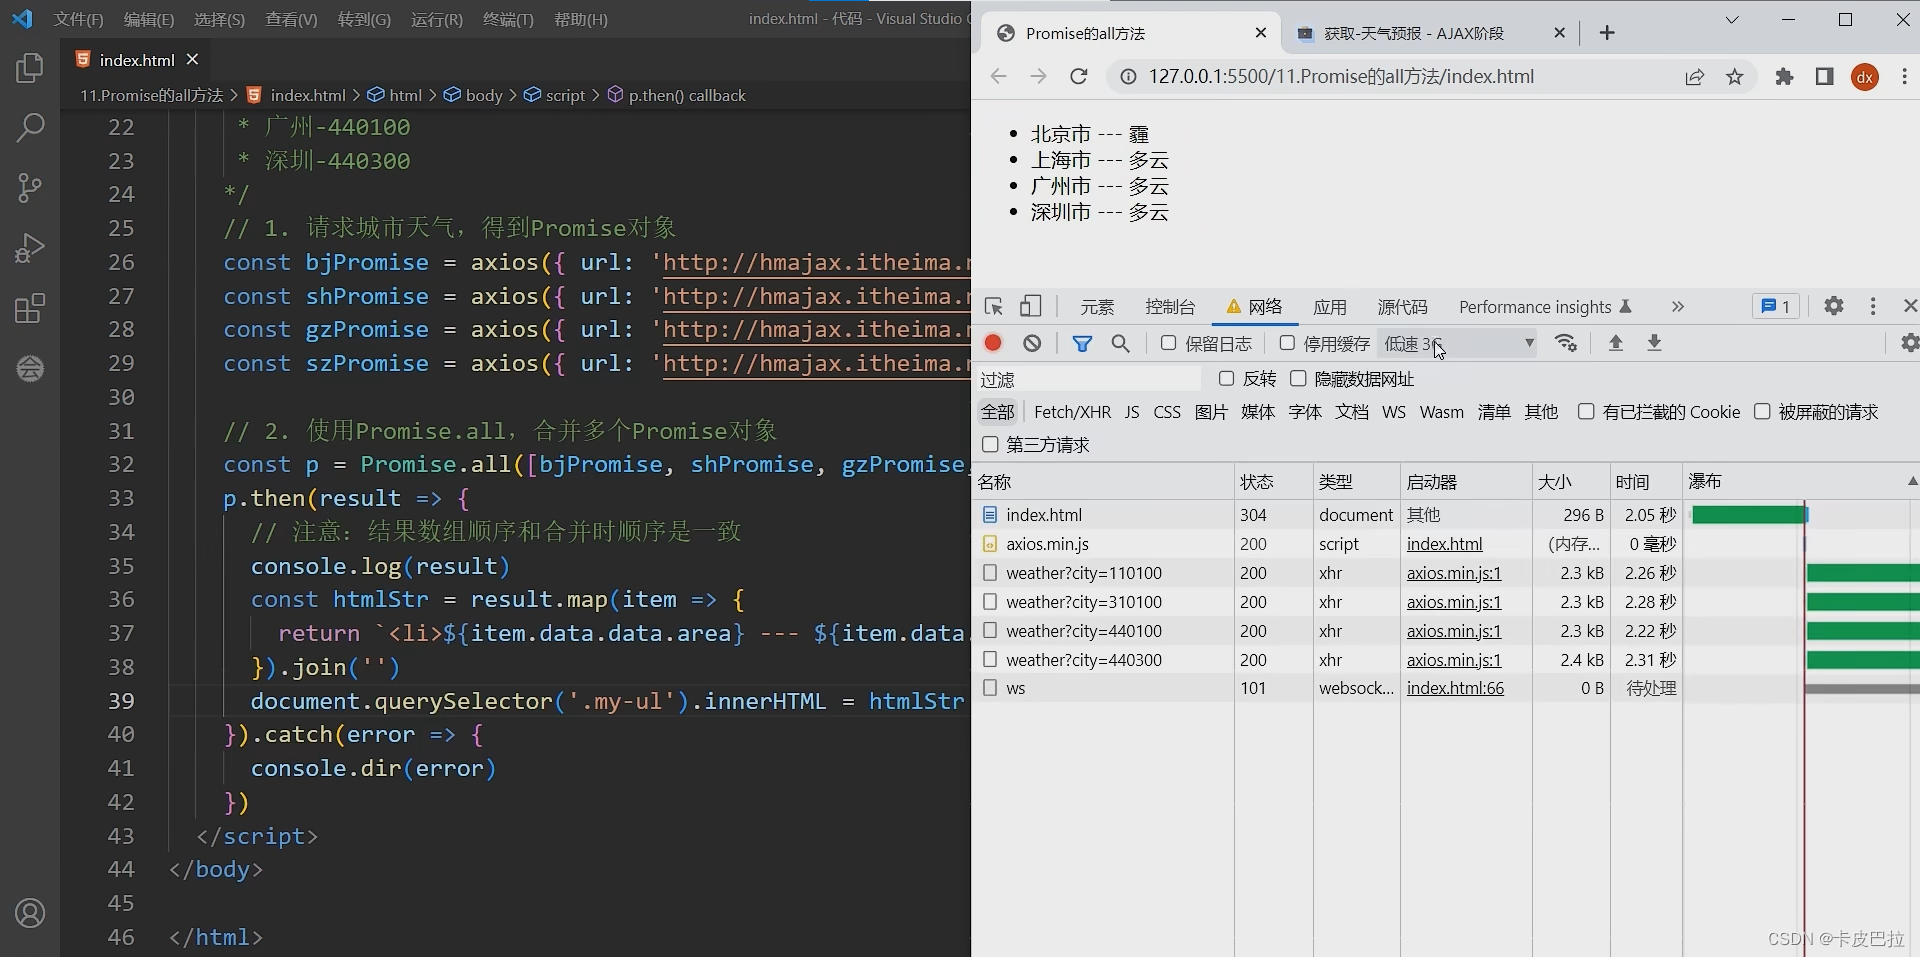
Task: Close the index.html editor tab
Action: pos(192,60)
